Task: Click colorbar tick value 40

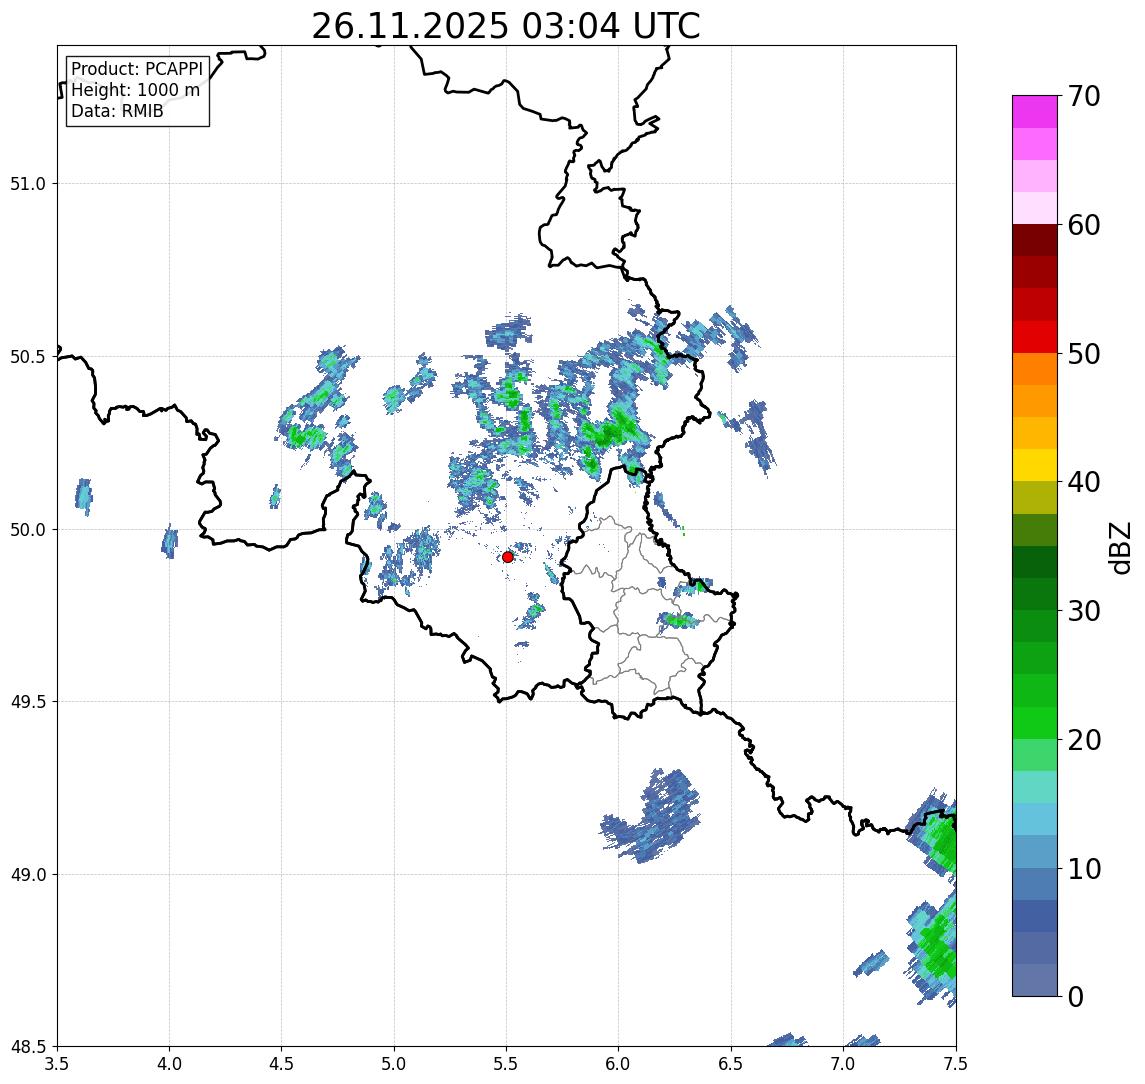Action: pos(1083,482)
